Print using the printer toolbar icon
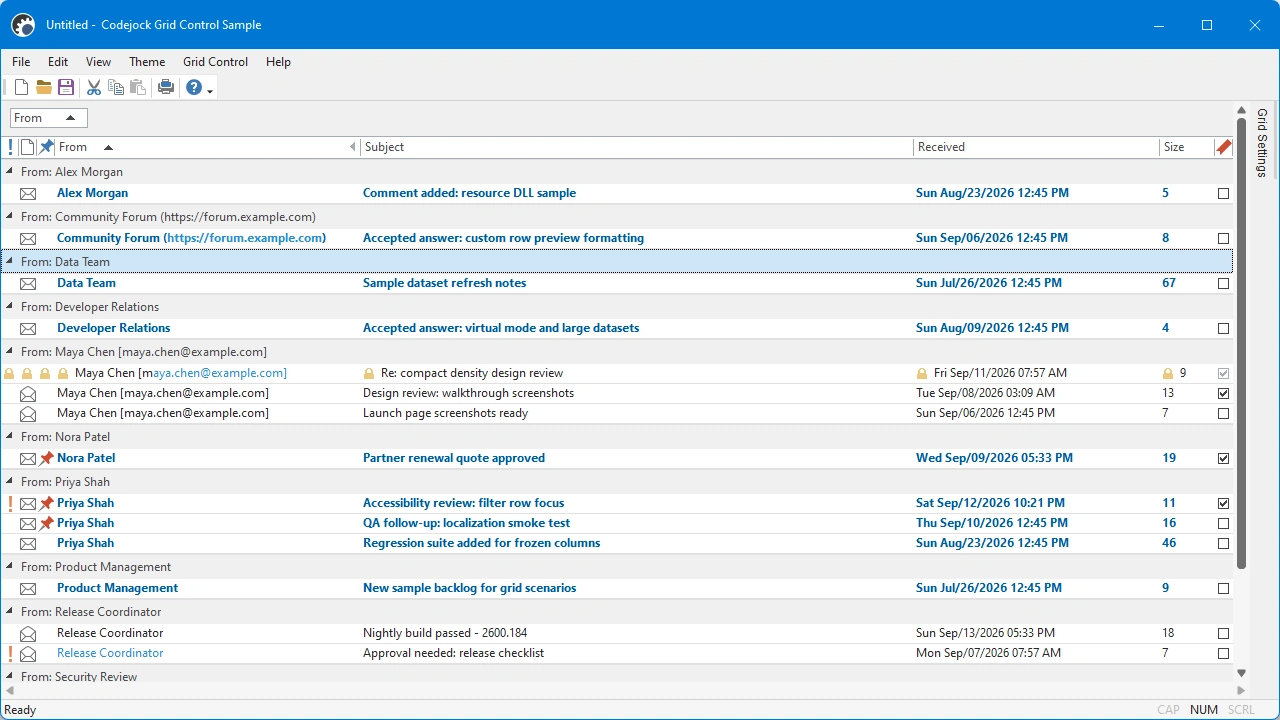The width and height of the screenshot is (1280, 720). point(166,88)
